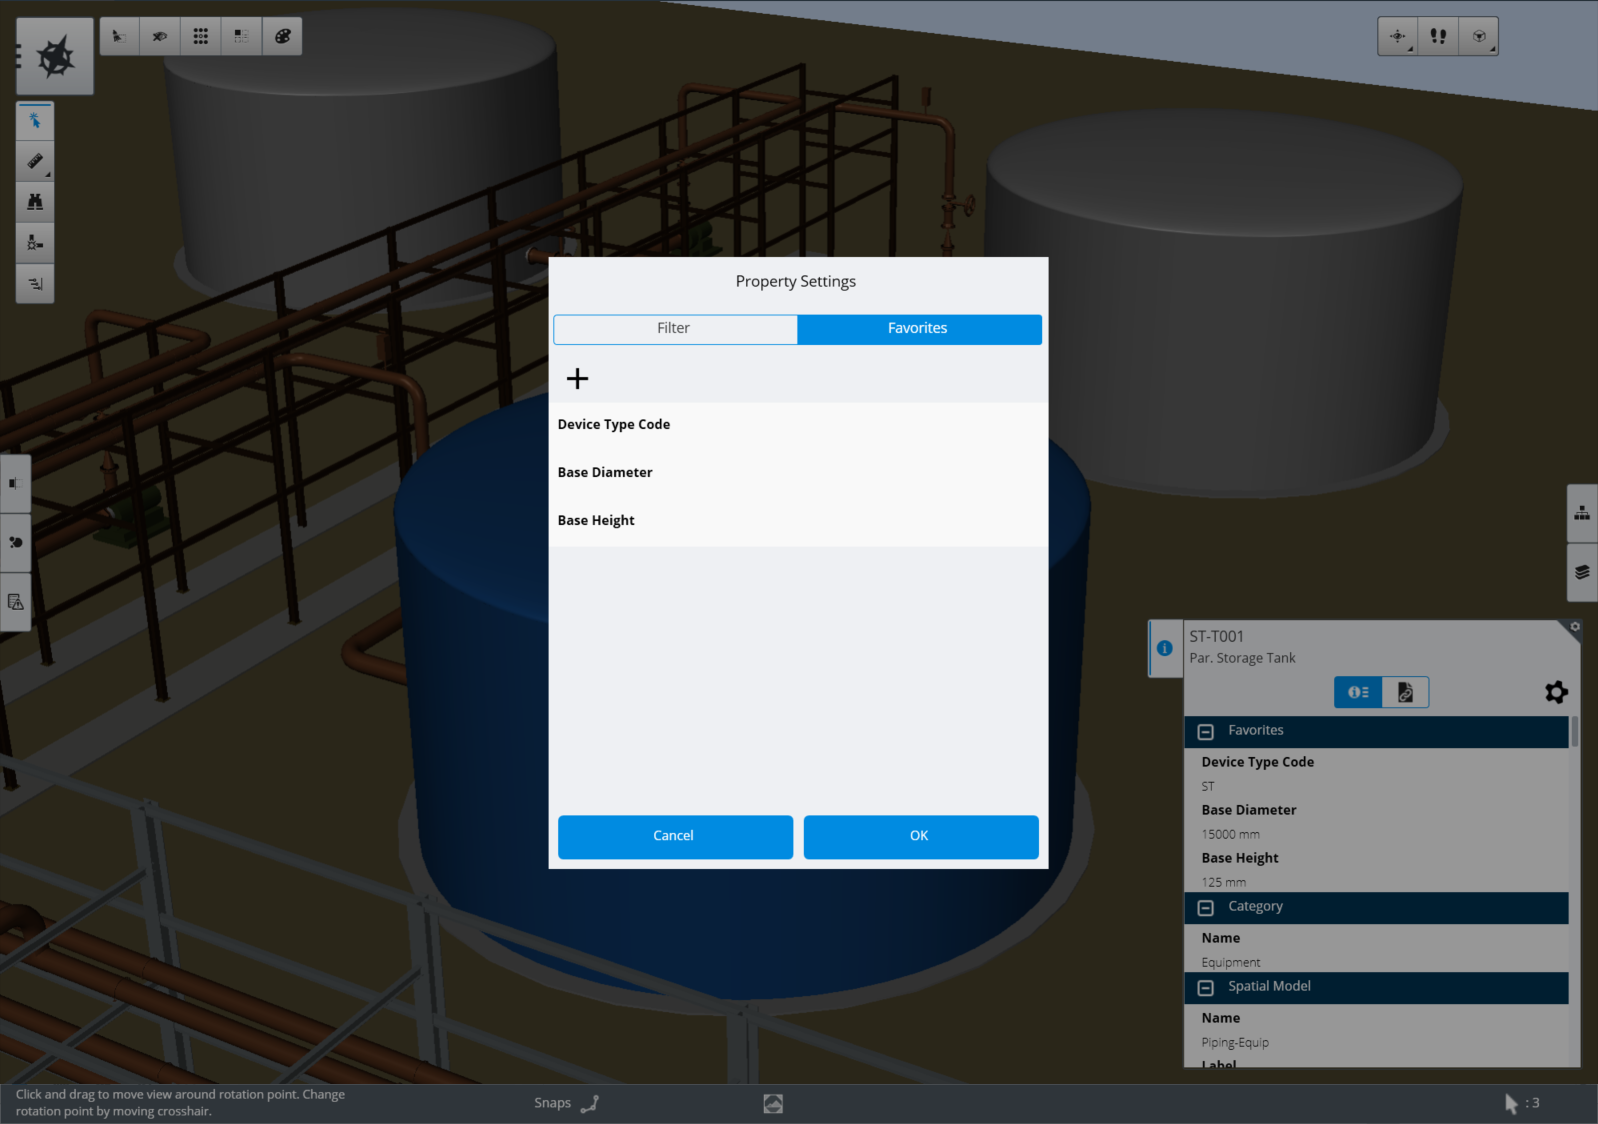This screenshot has height=1124, width=1598.
Task: Open the compass main menu button
Action: [x=55, y=56]
